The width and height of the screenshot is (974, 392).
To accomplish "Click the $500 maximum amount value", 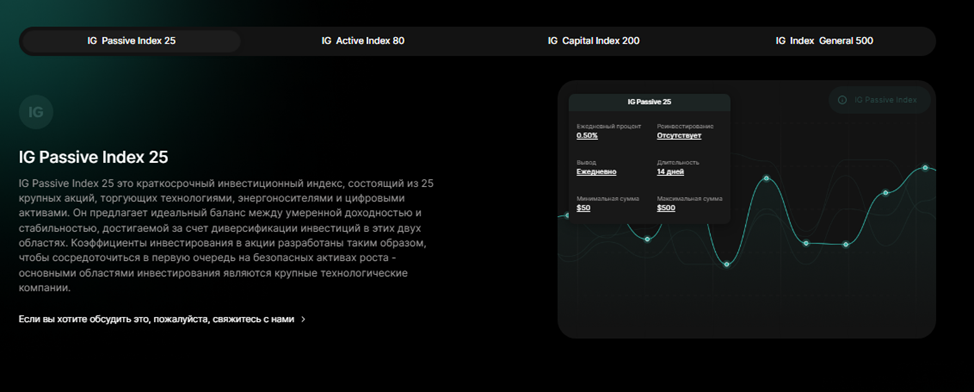I will click(x=666, y=208).
